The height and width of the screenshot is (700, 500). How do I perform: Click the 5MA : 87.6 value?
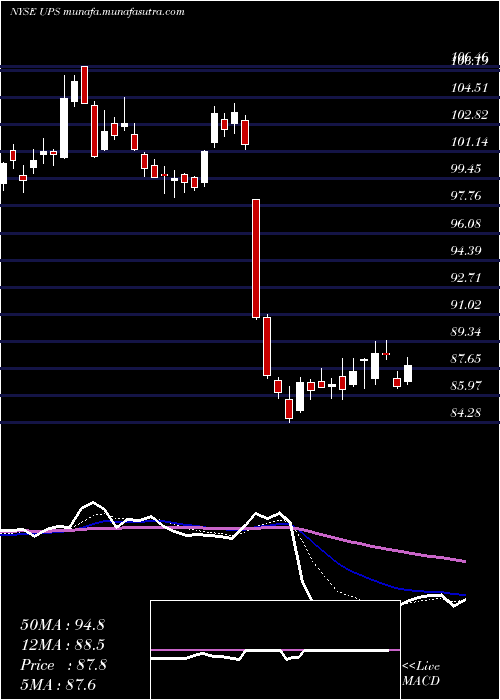[x=58, y=685]
